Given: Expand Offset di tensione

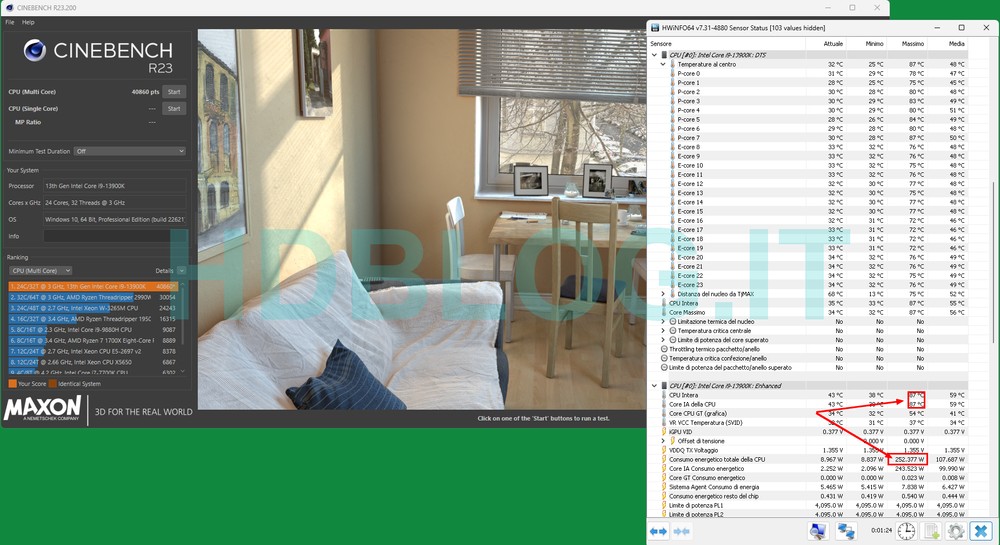Looking at the screenshot, I should [663, 440].
